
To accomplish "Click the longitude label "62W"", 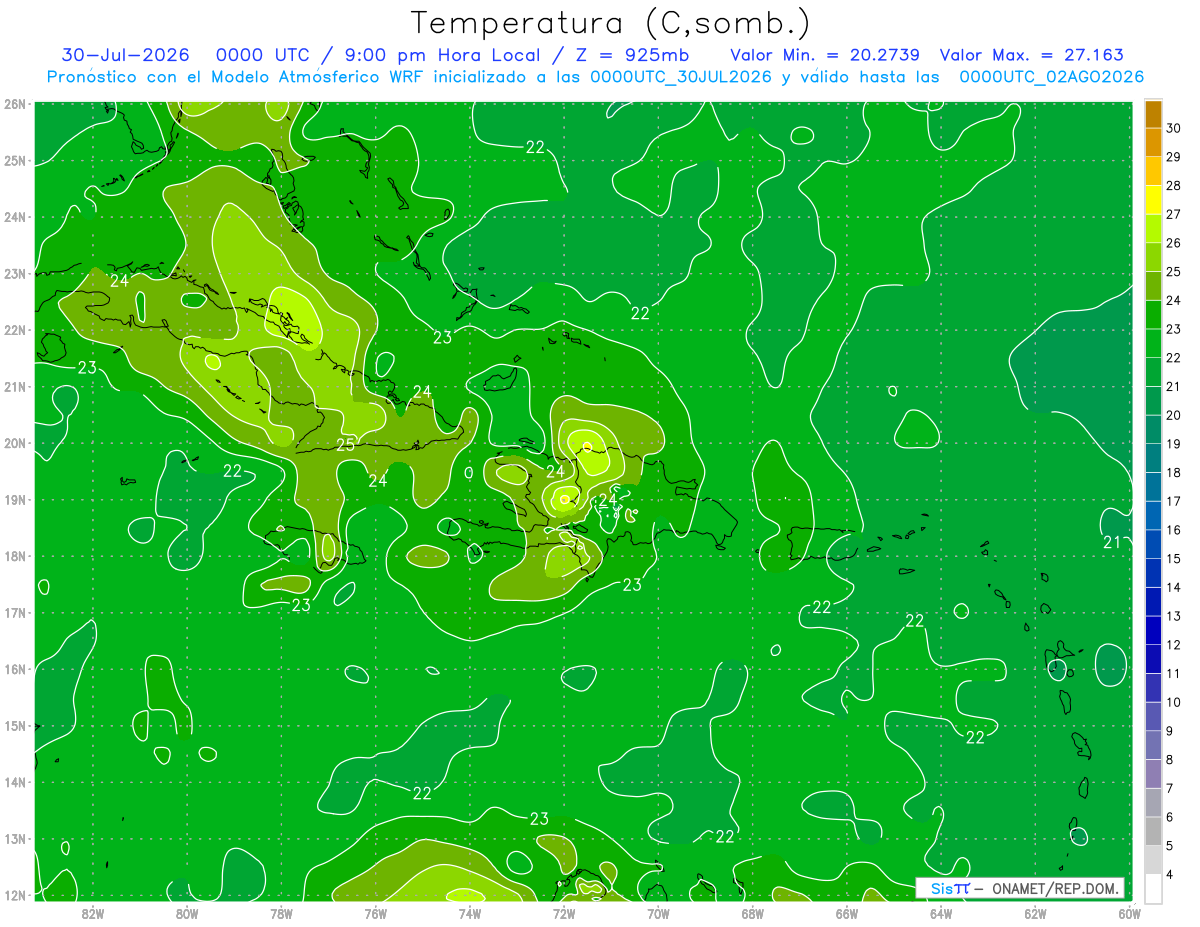I will pyautogui.click(x=1035, y=912).
